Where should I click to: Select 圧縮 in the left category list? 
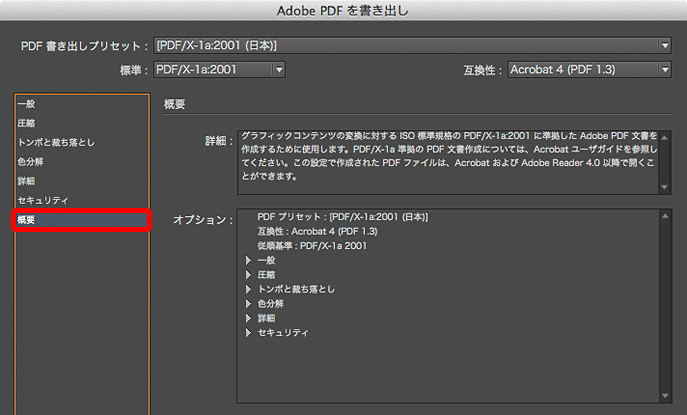tap(81, 123)
